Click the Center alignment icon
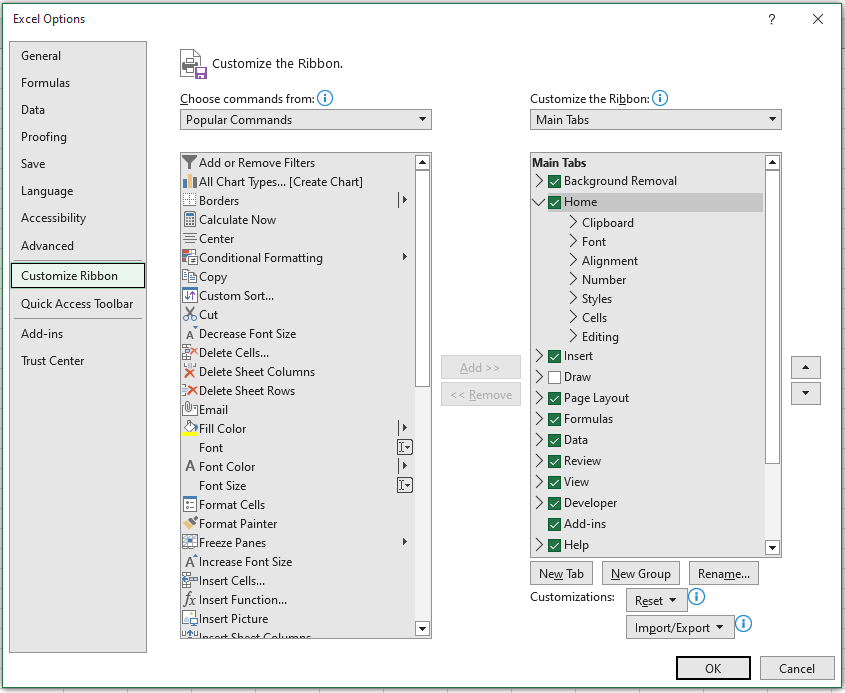The width and height of the screenshot is (845, 693). coord(190,238)
